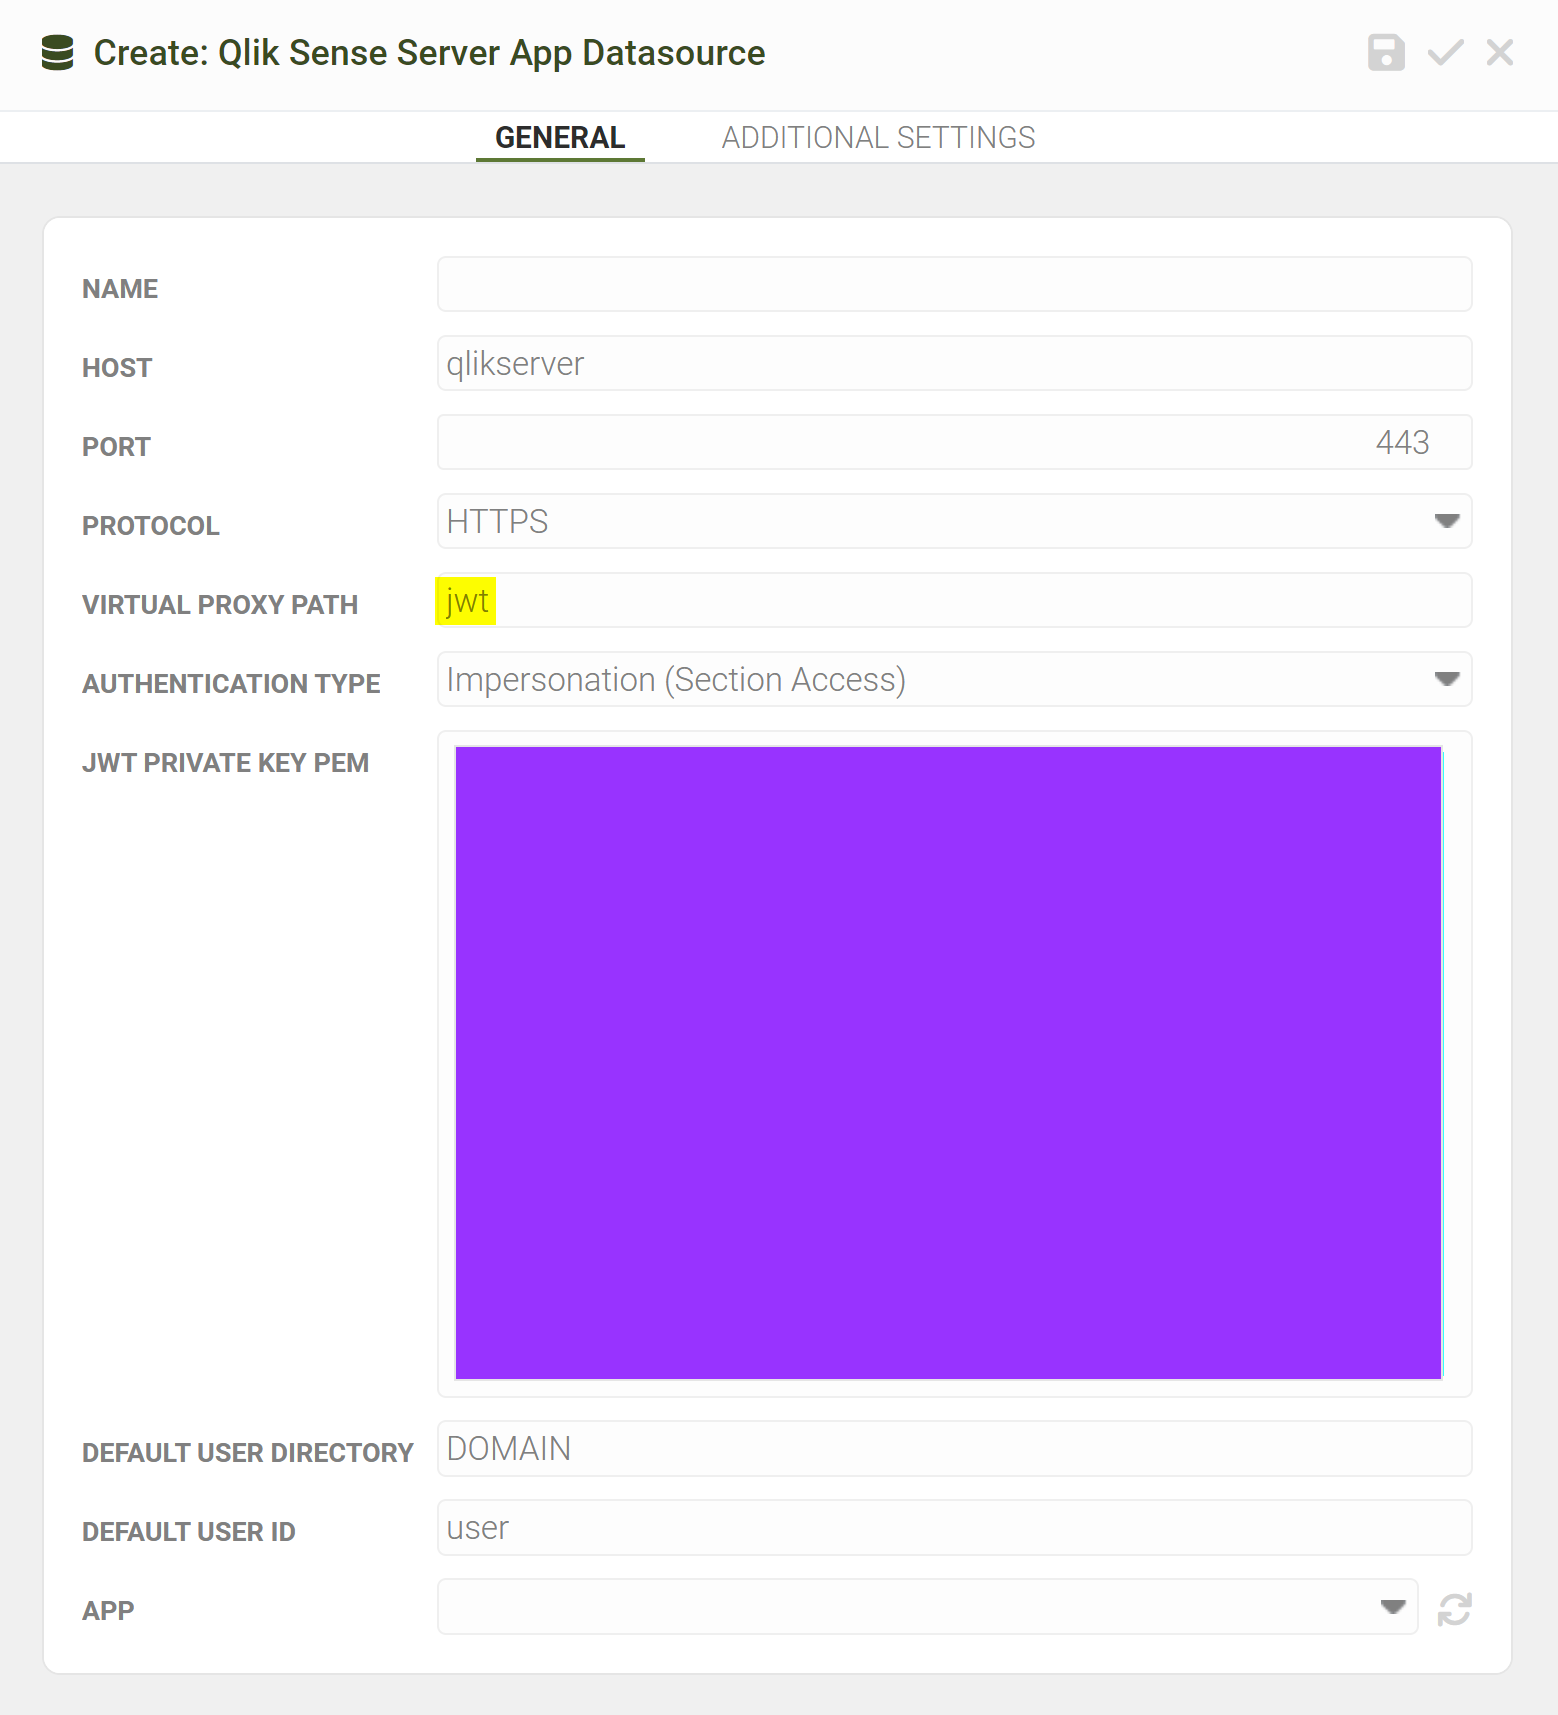Screen dimensions: 1558x1715
Task: Open the Authentication Type dropdown
Action: pyautogui.click(x=954, y=679)
